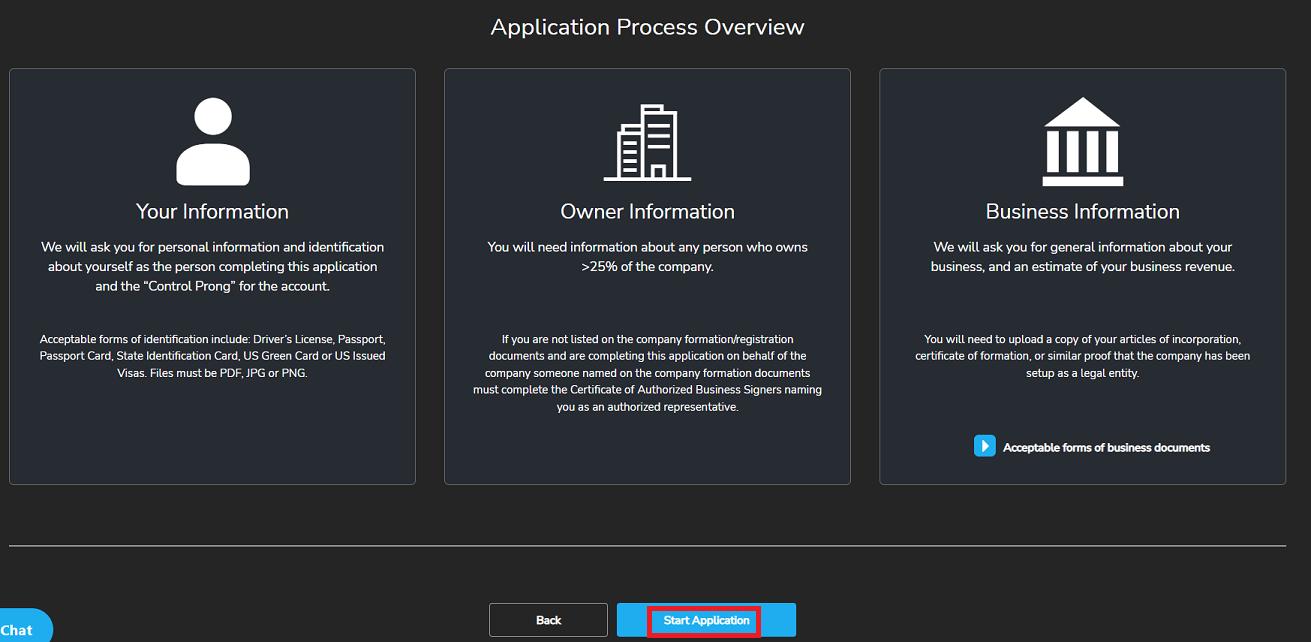Open the Chat widget
1311x642 pixels.
coord(20,629)
